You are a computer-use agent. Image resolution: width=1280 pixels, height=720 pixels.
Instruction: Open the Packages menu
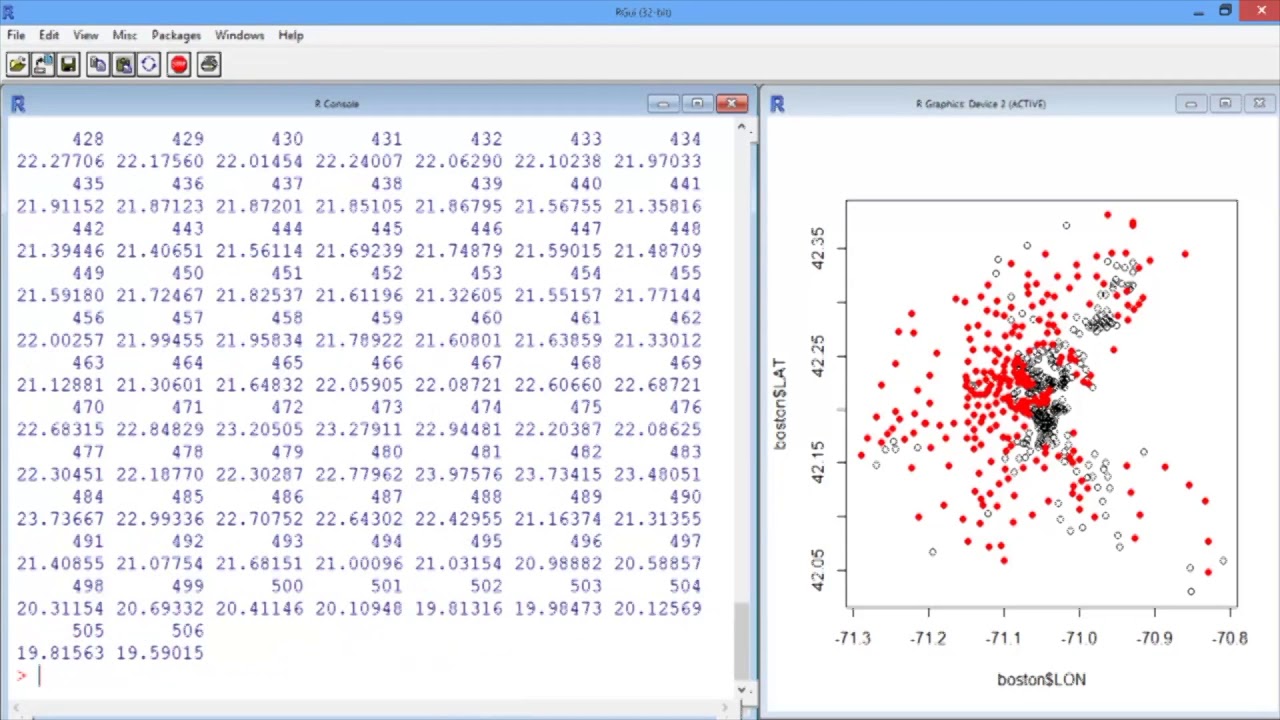(176, 35)
